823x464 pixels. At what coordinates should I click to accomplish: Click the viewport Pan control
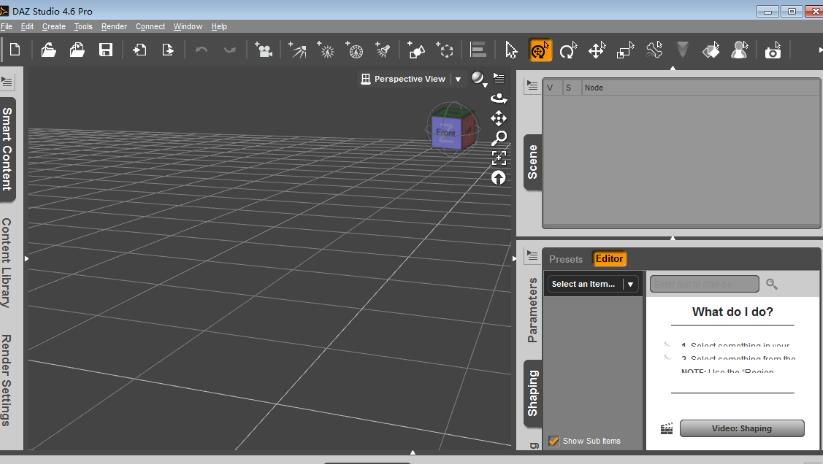(499, 118)
